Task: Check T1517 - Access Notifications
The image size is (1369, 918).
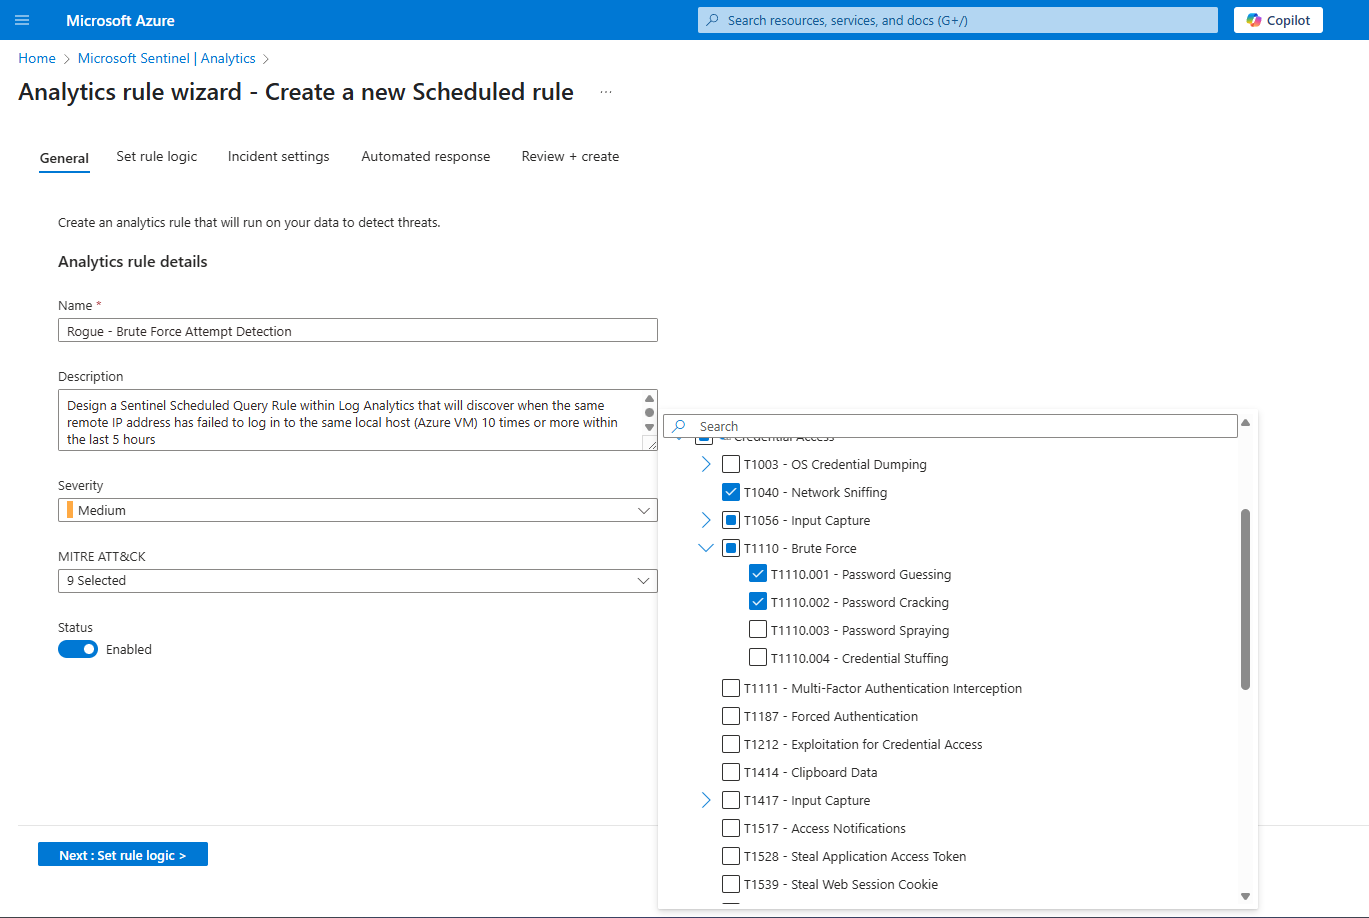Action: tap(731, 828)
